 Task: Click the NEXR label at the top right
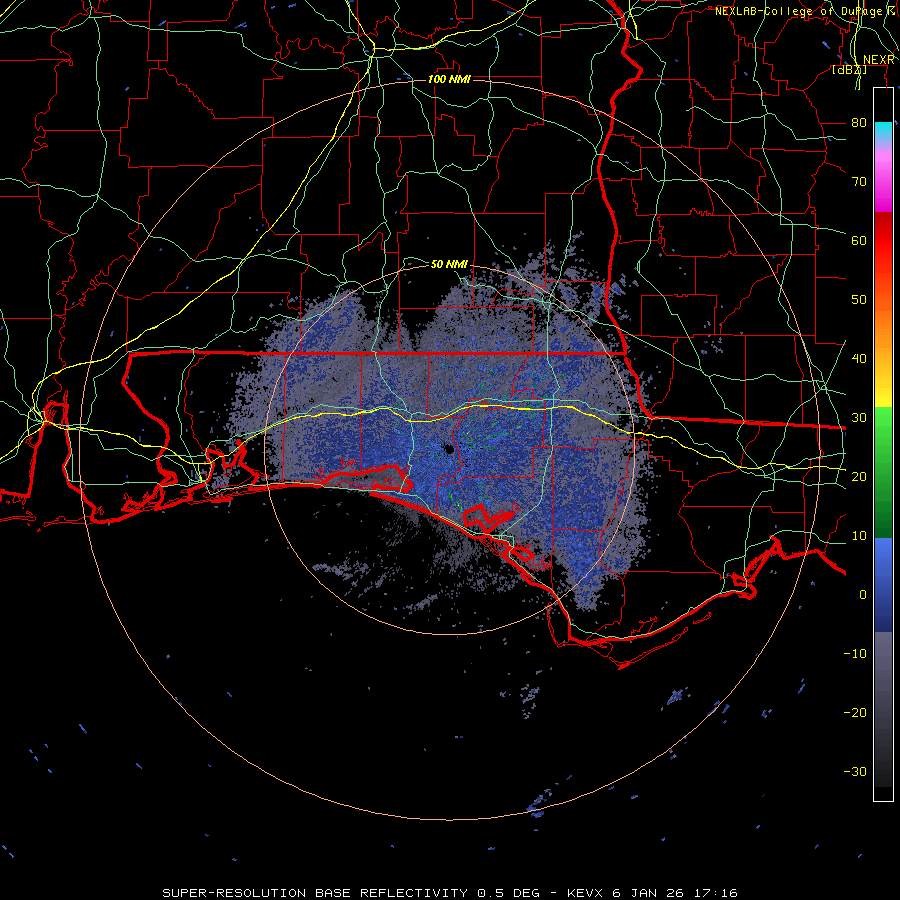pos(879,60)
